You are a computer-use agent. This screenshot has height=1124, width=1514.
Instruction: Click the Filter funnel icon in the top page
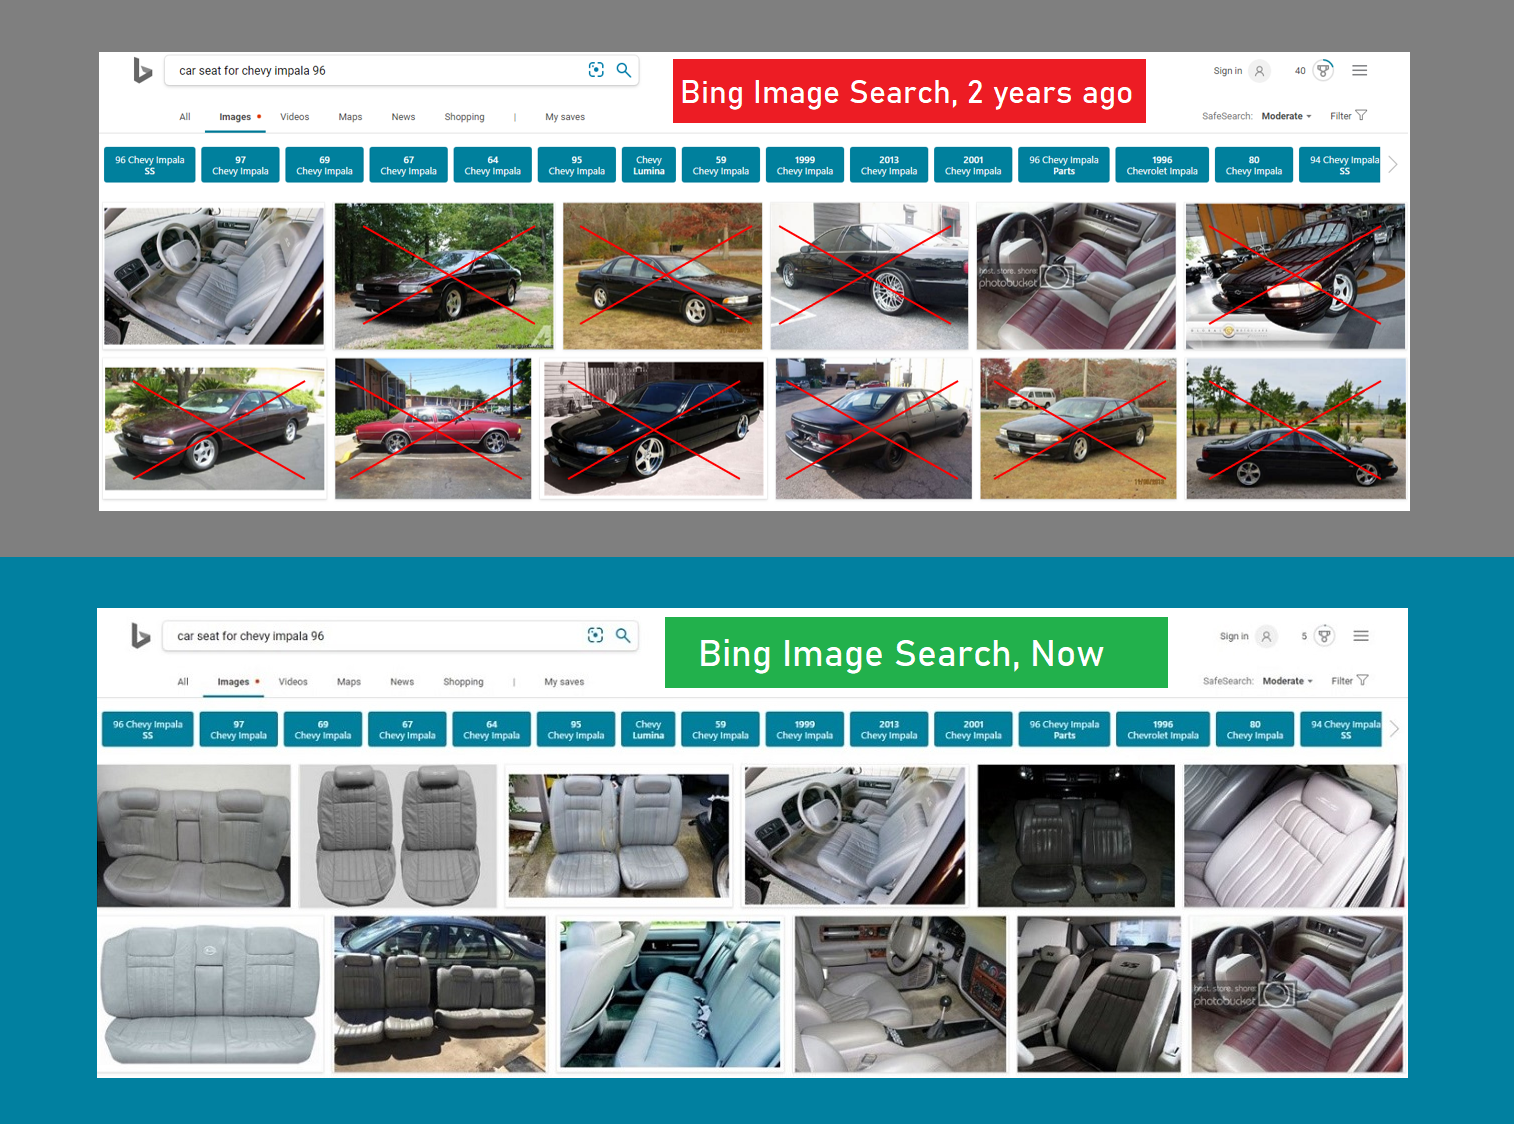(1361, 115)
